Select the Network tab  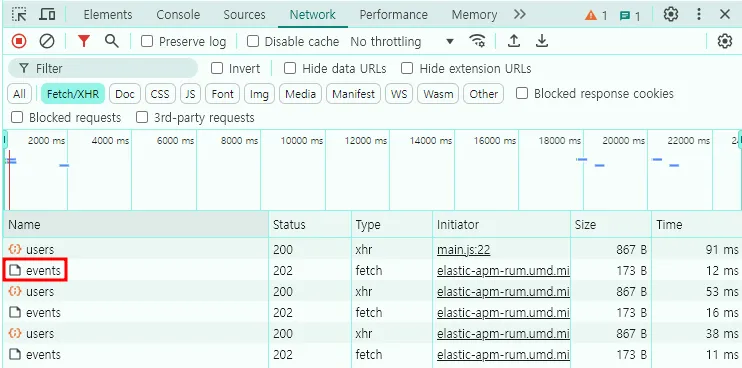313,15
